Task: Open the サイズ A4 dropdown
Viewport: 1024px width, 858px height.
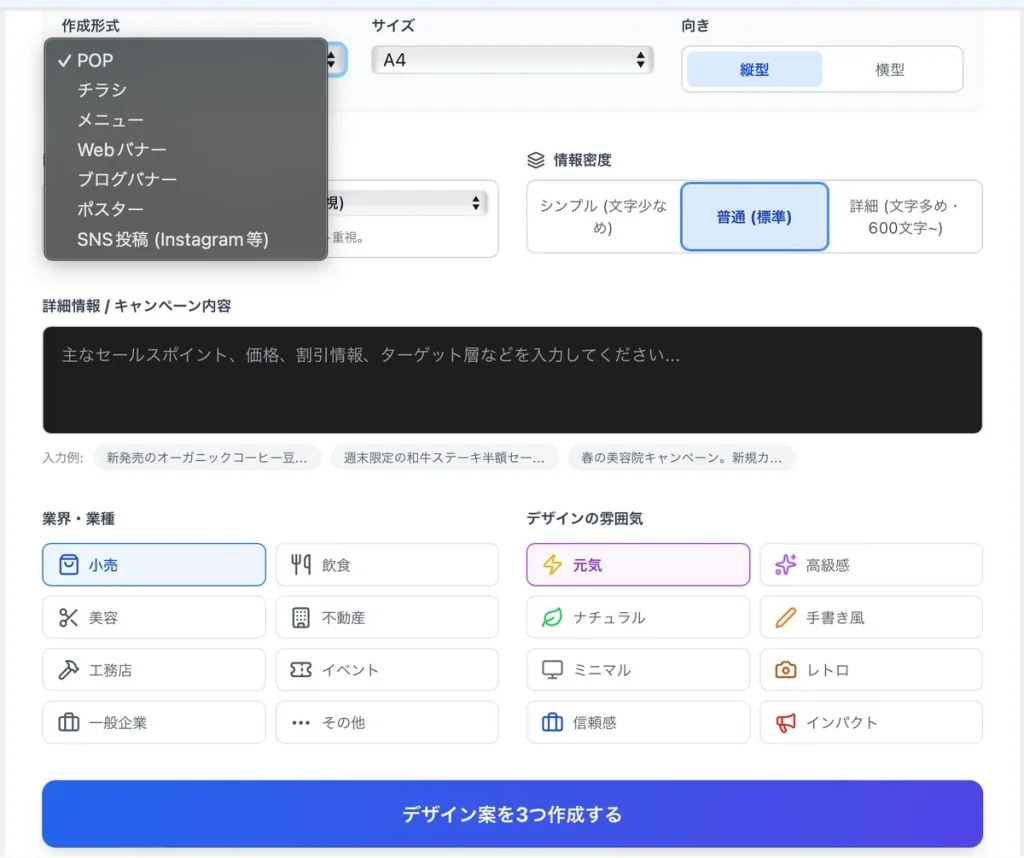Action: 512,60
